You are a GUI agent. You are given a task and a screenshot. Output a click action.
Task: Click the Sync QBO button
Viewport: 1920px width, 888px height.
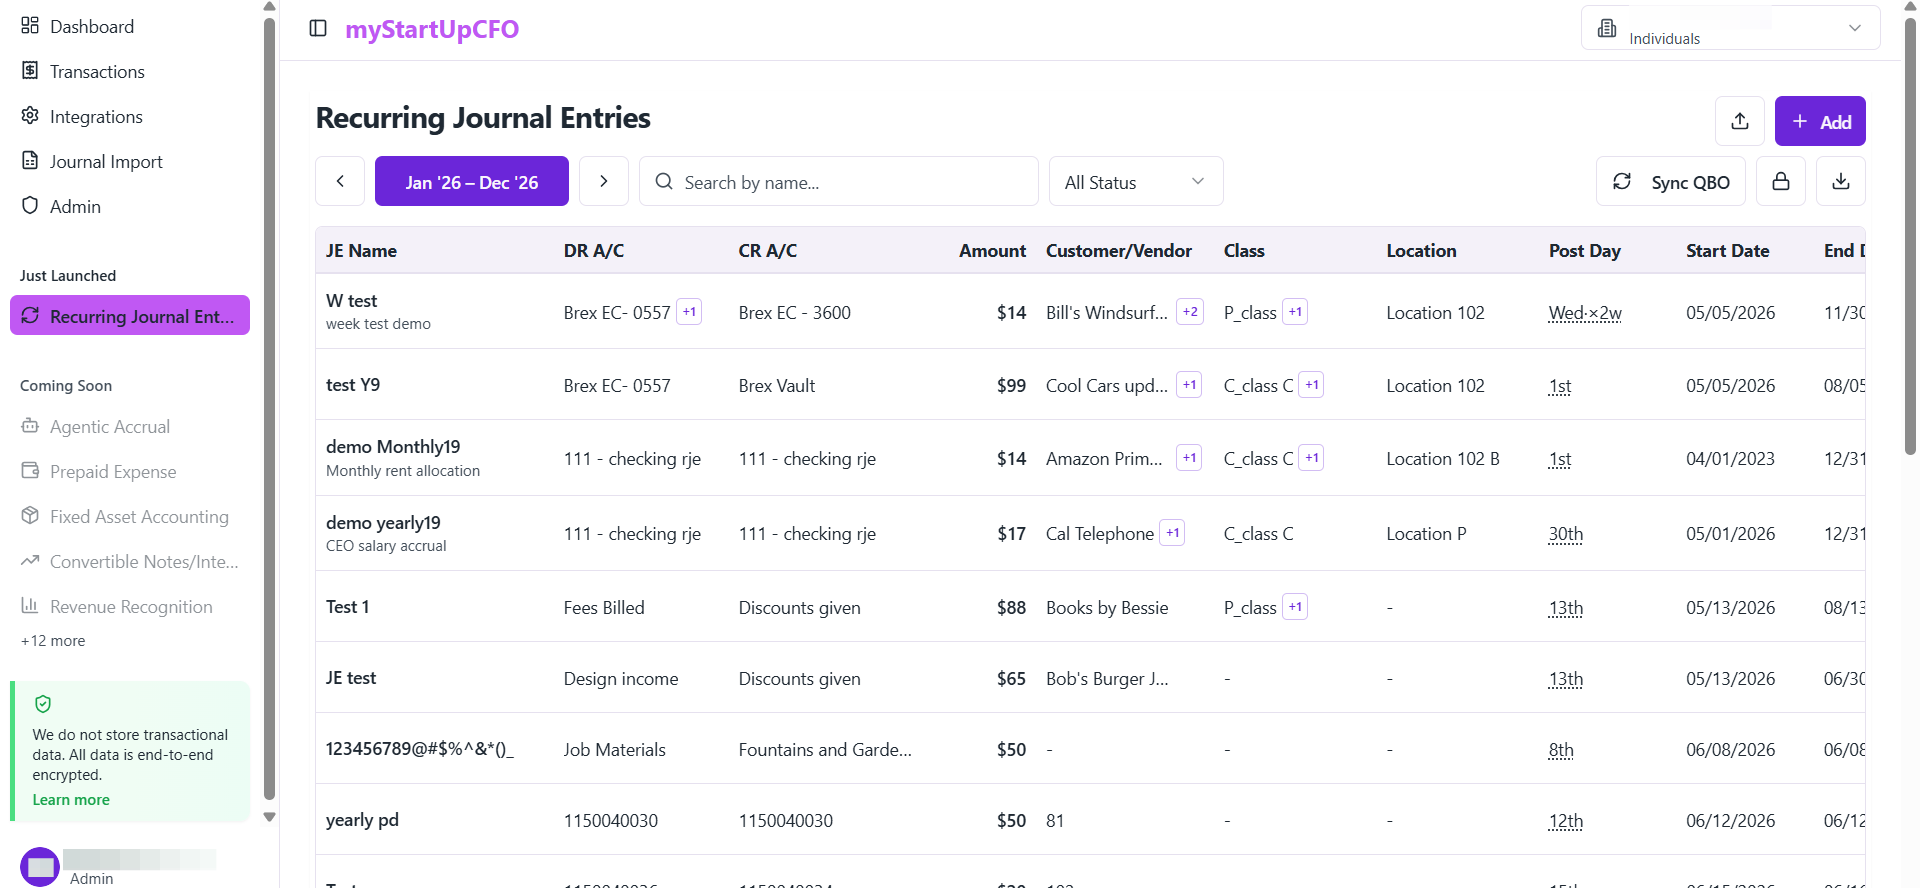tap(1671, 181)
